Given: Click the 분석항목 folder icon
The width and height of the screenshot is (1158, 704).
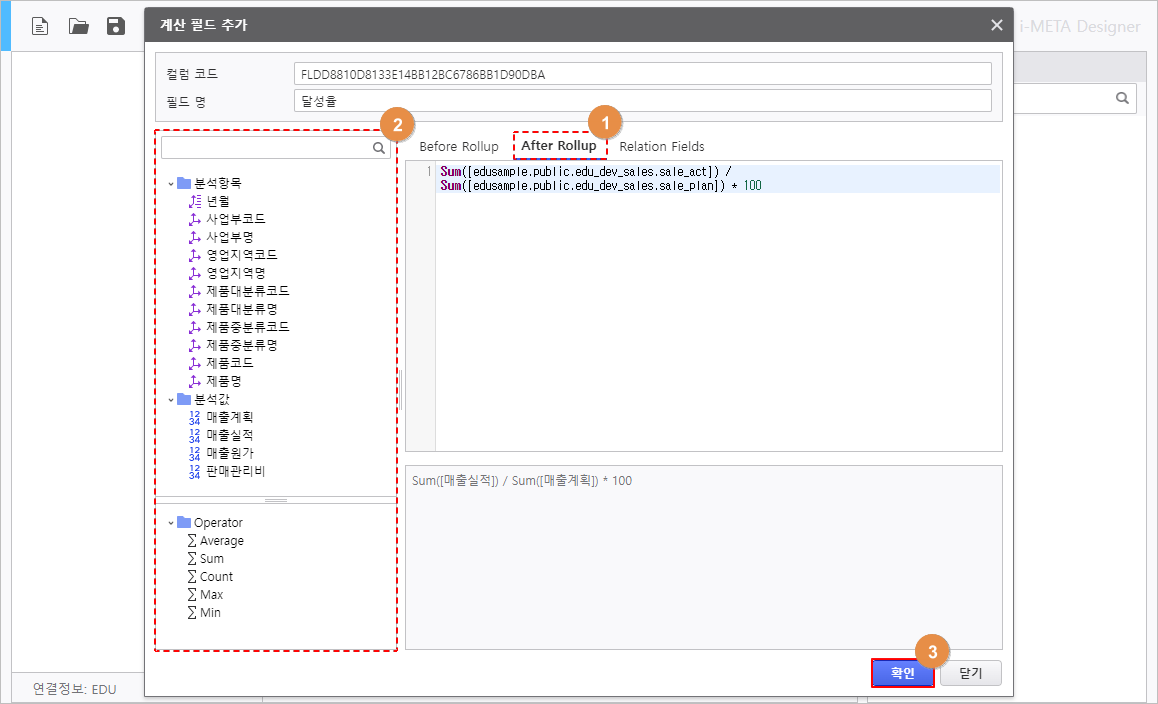Looking at the screenshot, I should click(184, 182).
